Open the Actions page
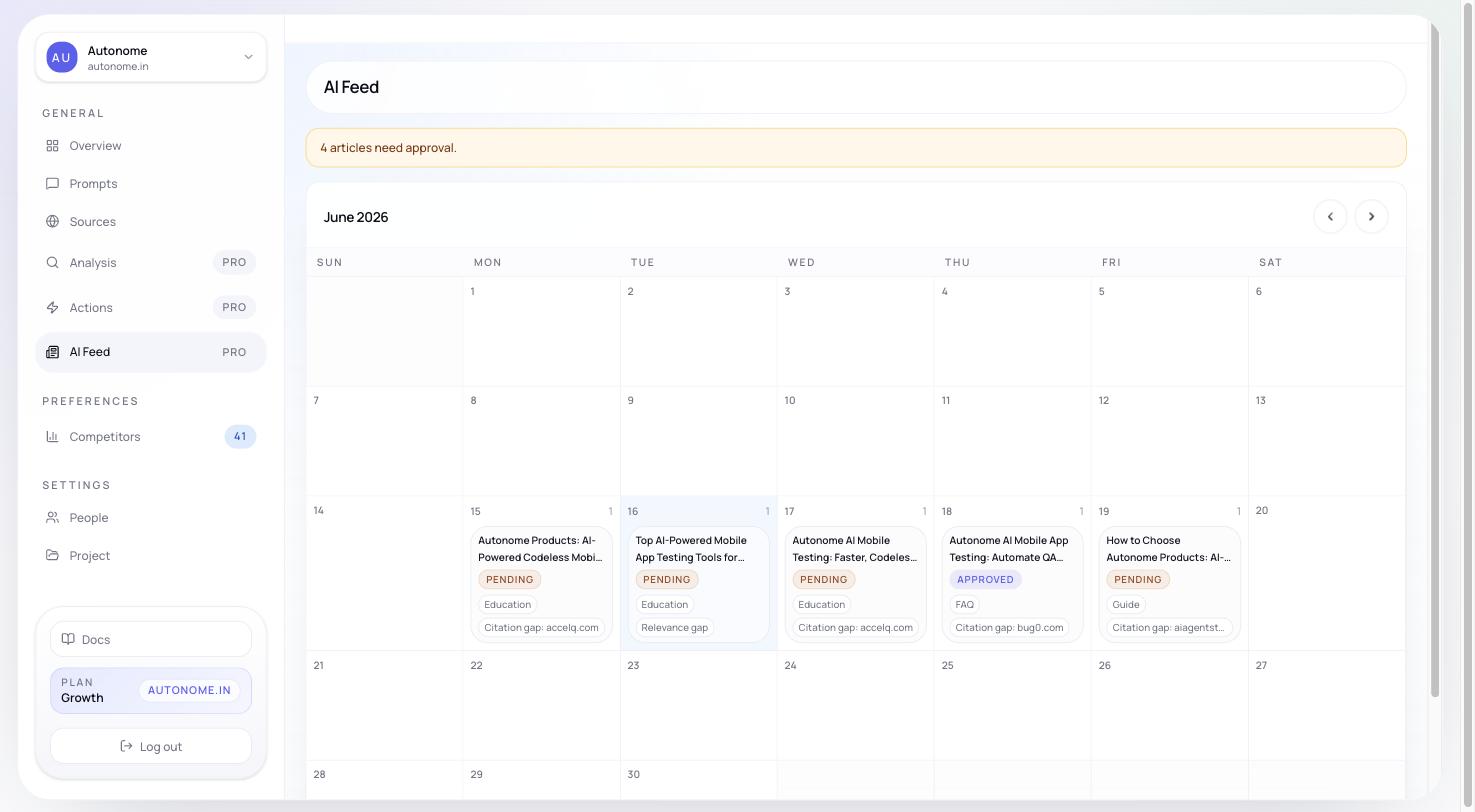 click(151, 308)
